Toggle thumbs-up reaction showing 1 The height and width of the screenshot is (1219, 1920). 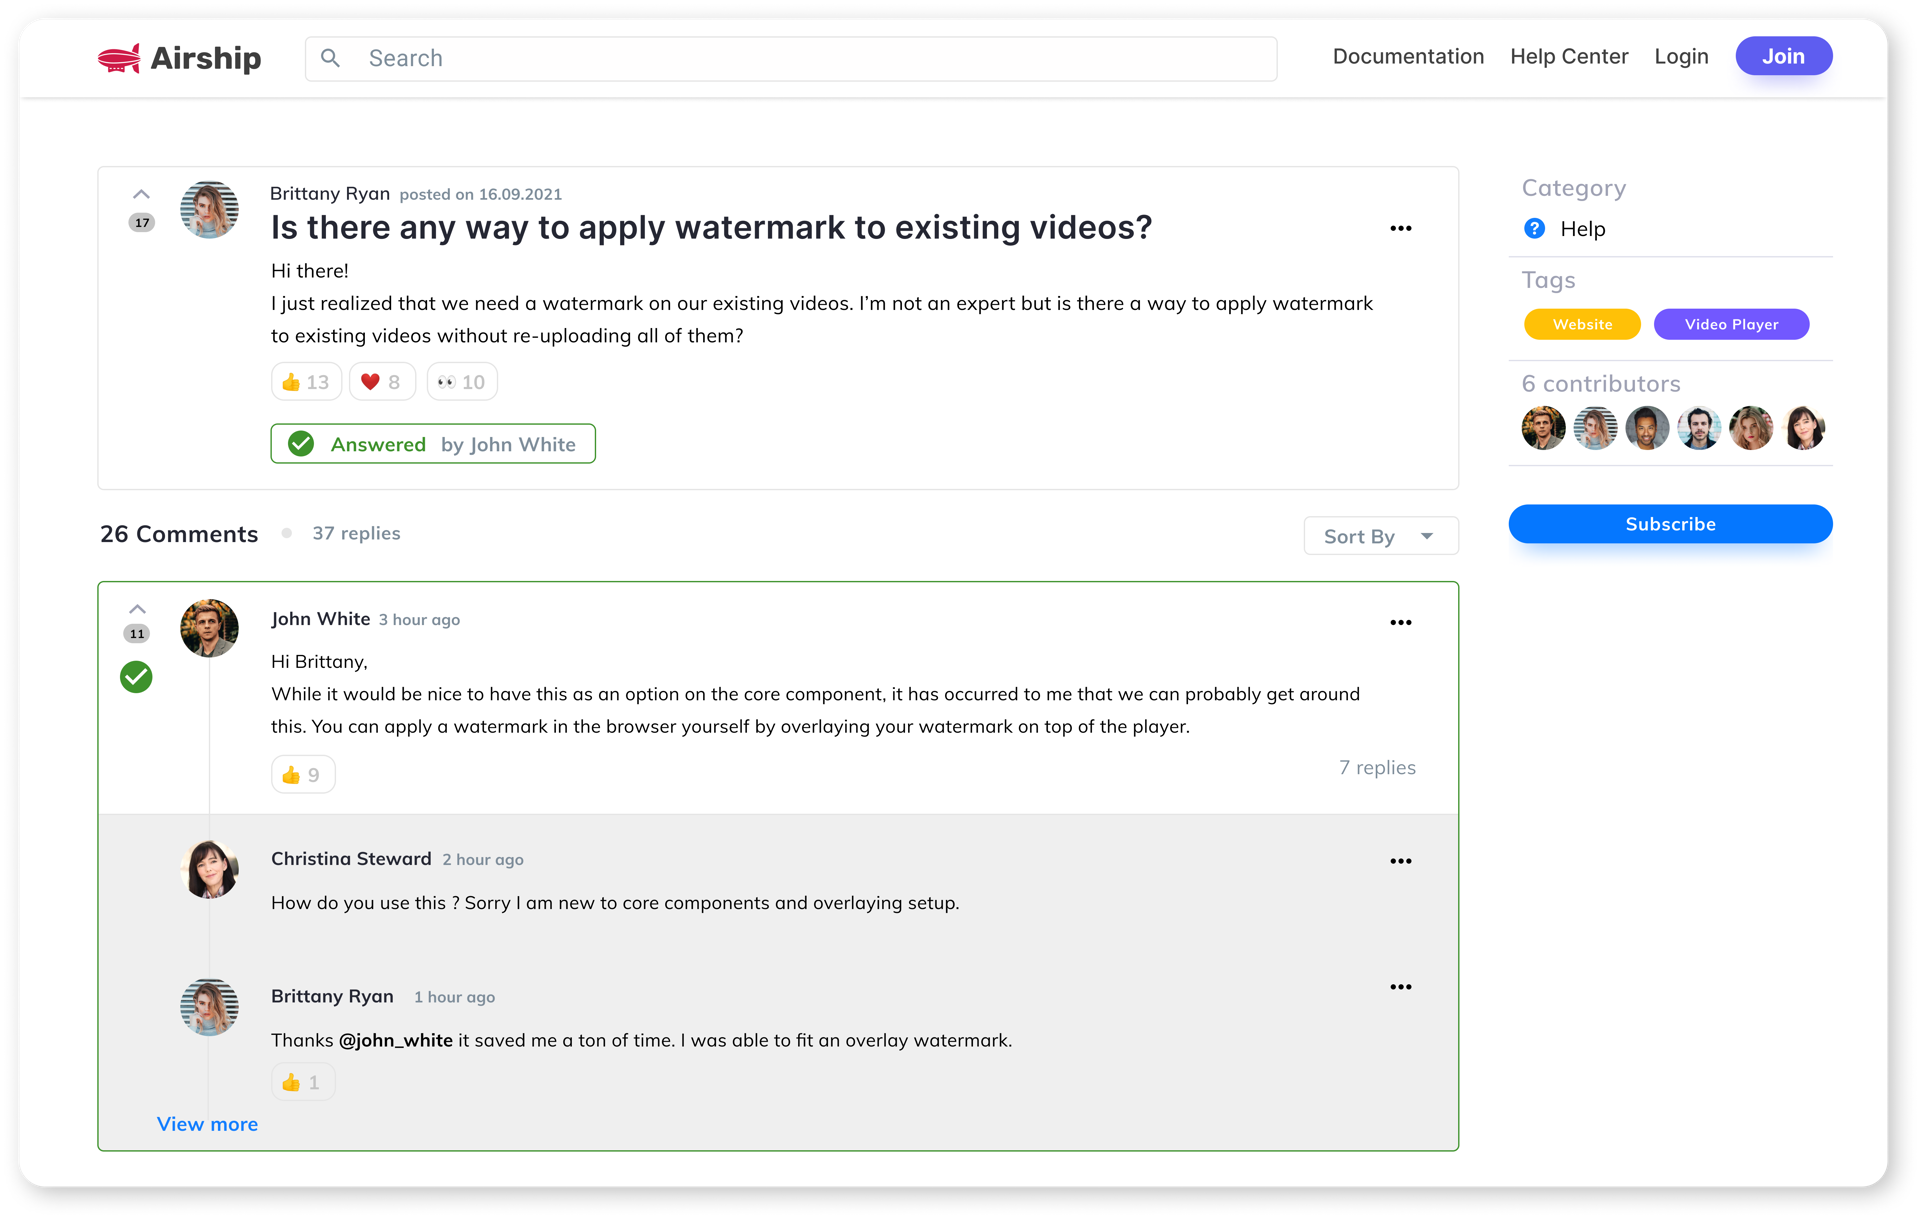coord(303,1083)
